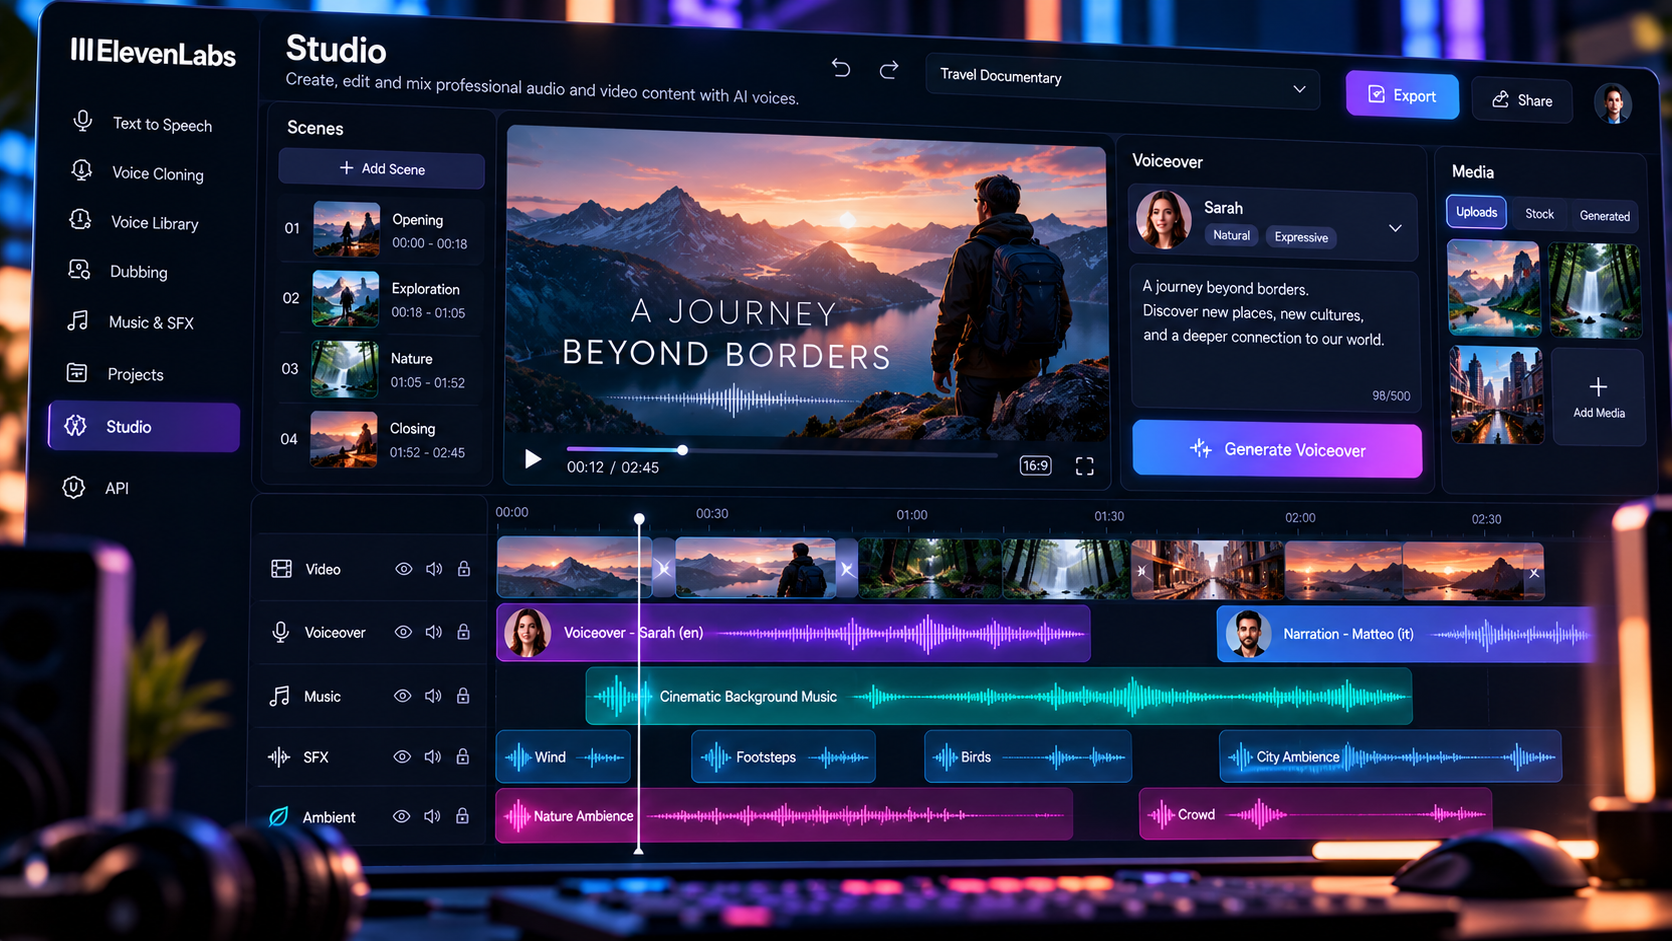Select the City Ambience SFX clip
Viewport: 1672px width, 941px height.
(1390, 757)
